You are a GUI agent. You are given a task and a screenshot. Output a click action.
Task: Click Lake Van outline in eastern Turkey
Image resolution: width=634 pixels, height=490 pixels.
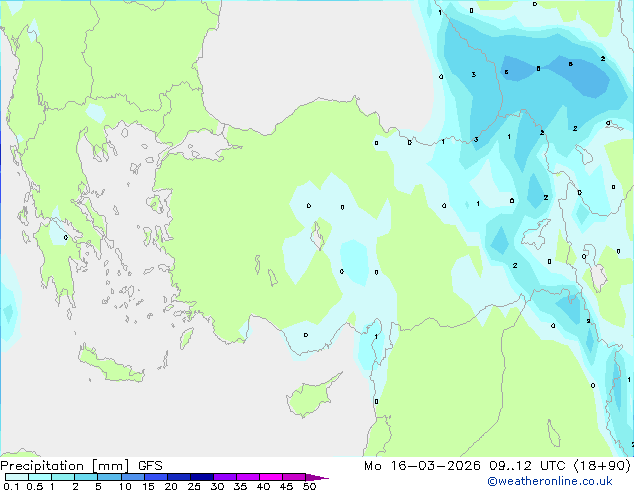pyautogui.click(x=536, y=234)
